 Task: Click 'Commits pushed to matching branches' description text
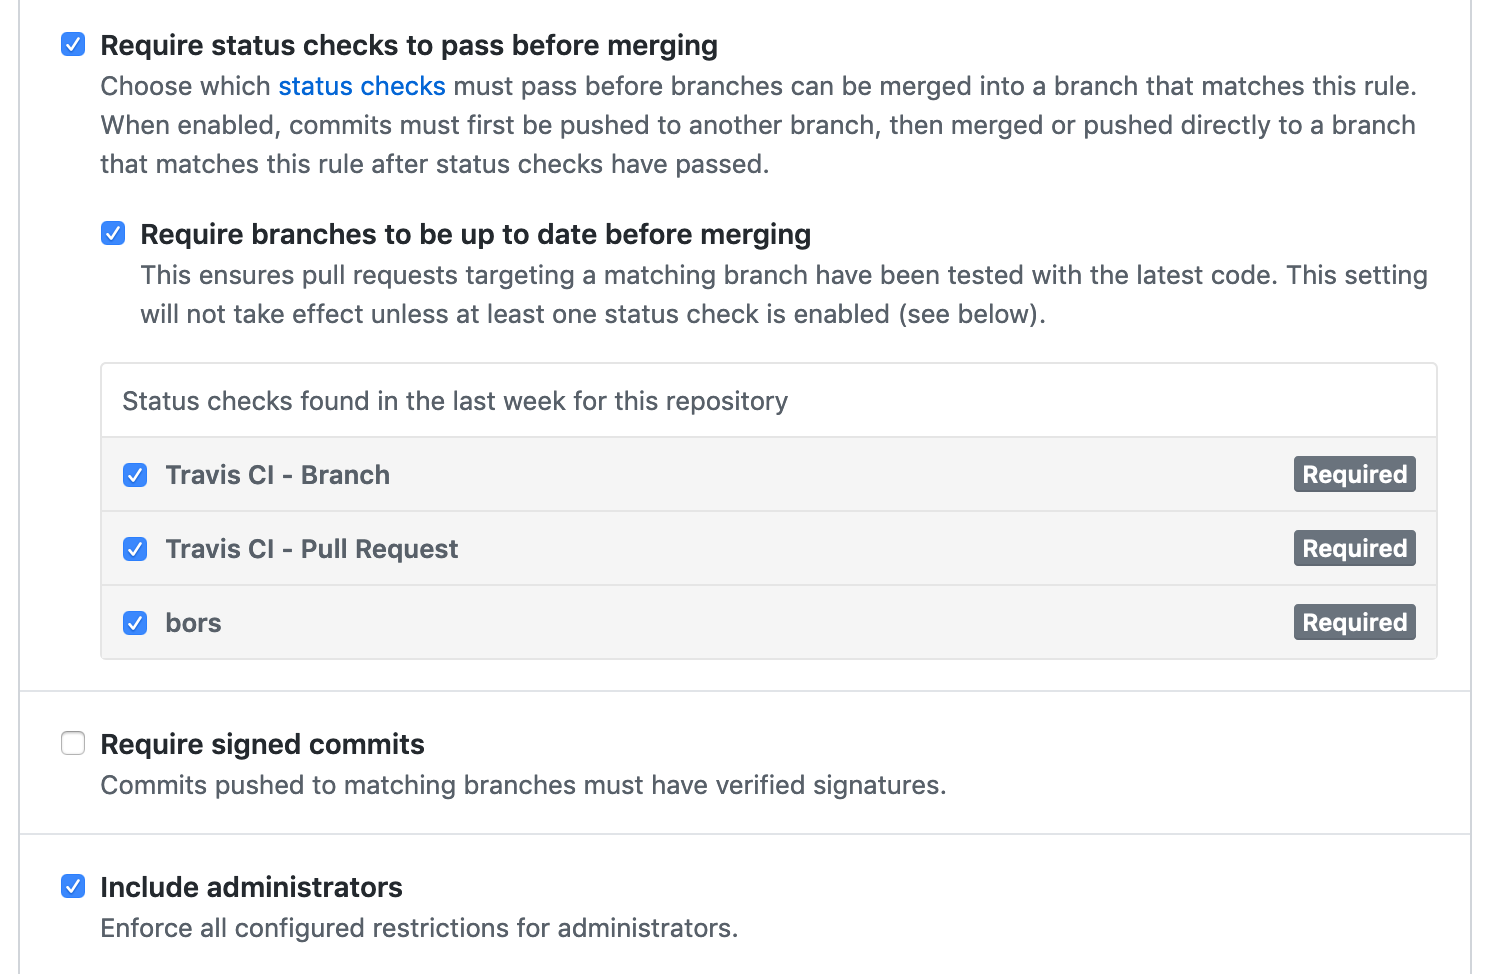[523, 785]
